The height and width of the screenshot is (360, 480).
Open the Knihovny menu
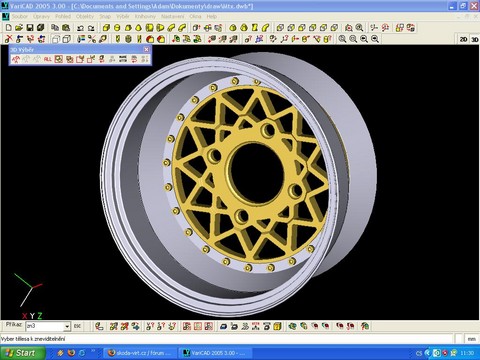click(145, 16)
